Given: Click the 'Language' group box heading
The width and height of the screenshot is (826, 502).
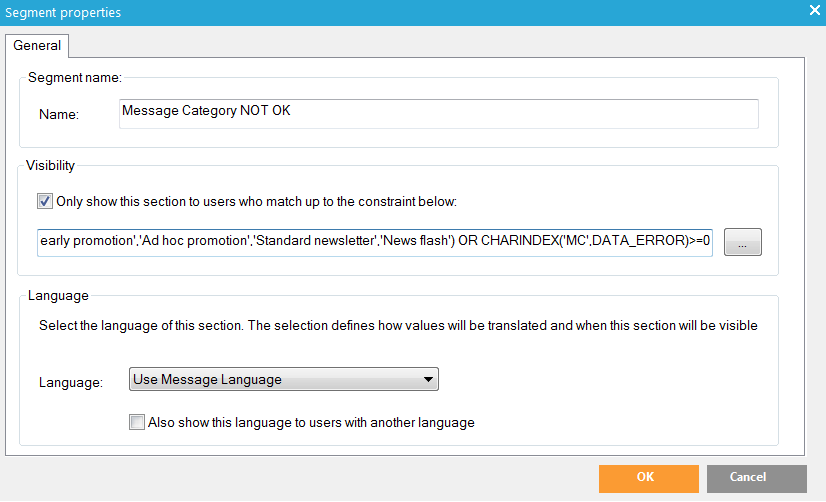Looking at the screenshot, I should point(58,296).
